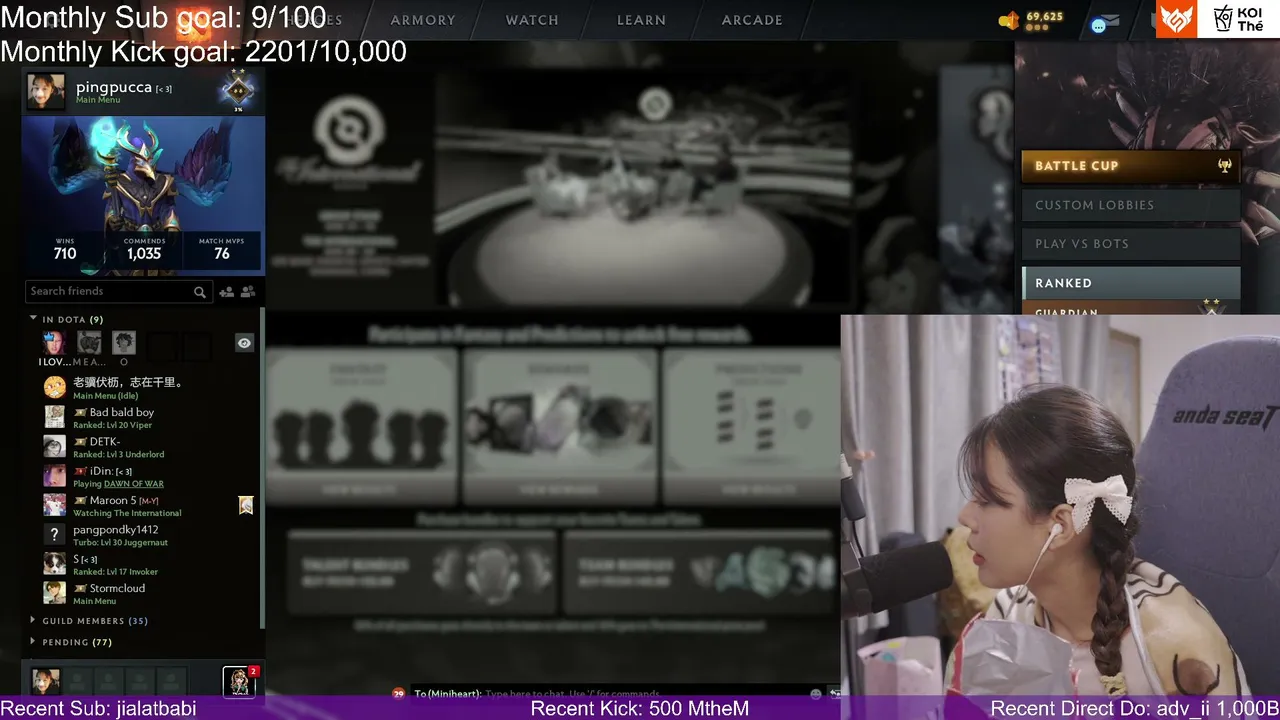Image resolution: width=1280 pixels, height=720 pixels.
Task: Toggle the friends list eye visibility icon
Action: click(244, 343)
